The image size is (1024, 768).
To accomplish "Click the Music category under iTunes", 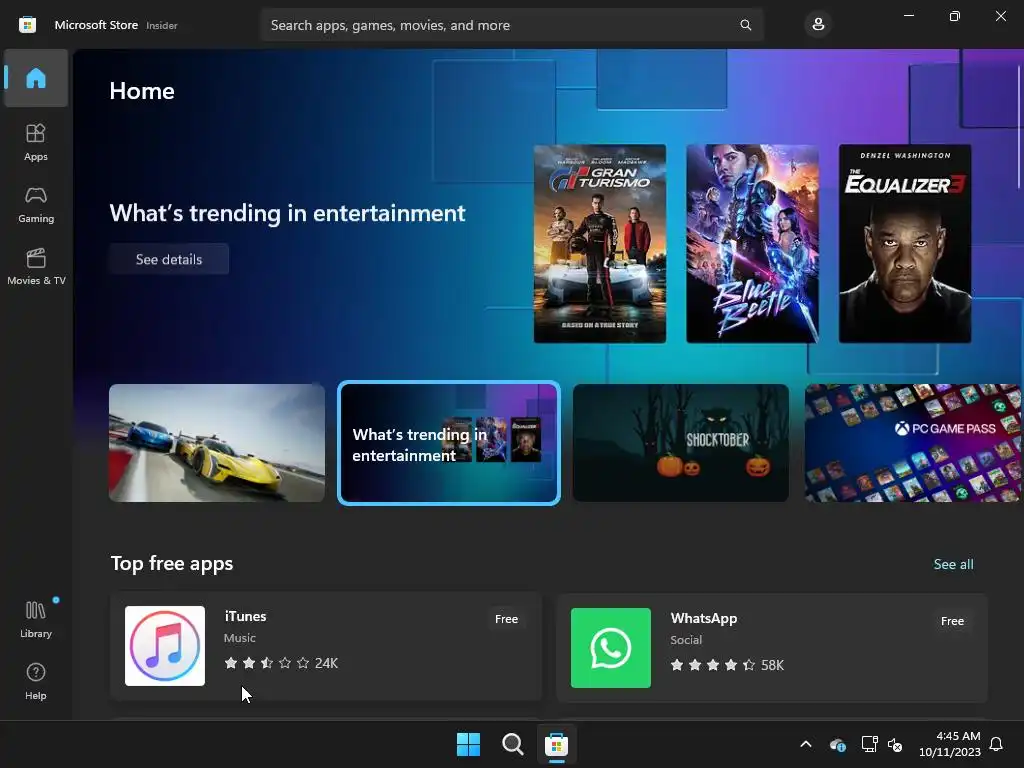I will pyautogui.click(x=240, y=638).
